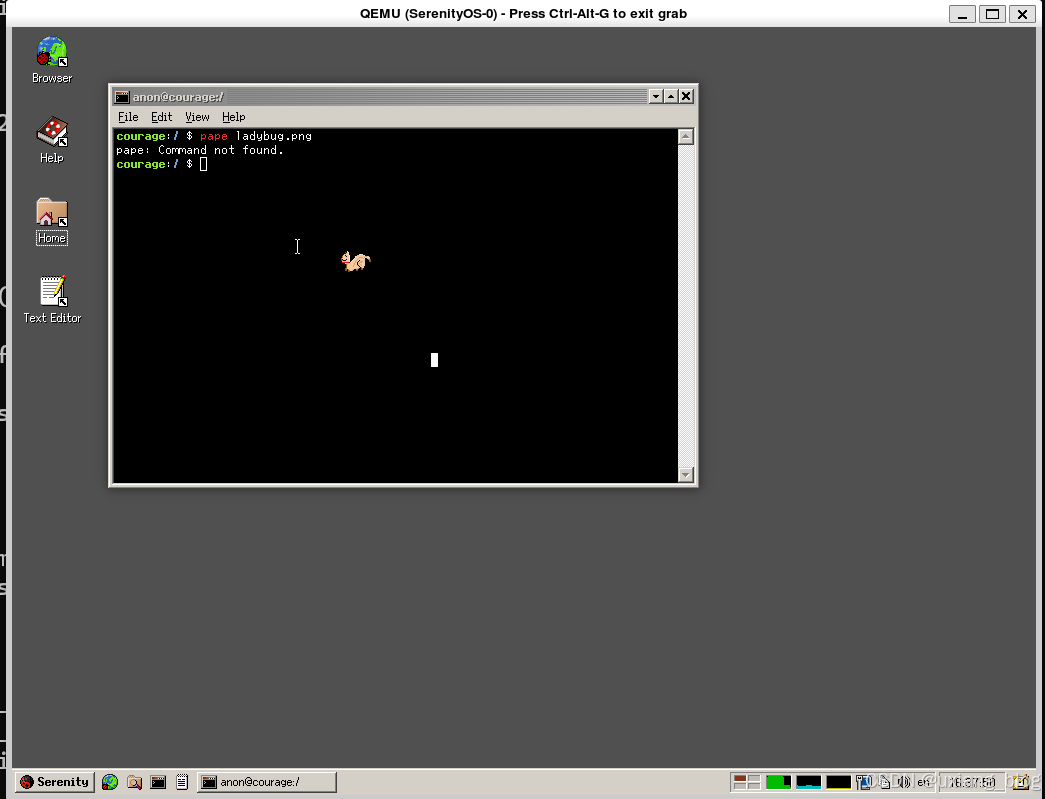Open the View menu in Terminal
The height and width of the screenshot is (799, 1045).
click(x=197, y=117)
